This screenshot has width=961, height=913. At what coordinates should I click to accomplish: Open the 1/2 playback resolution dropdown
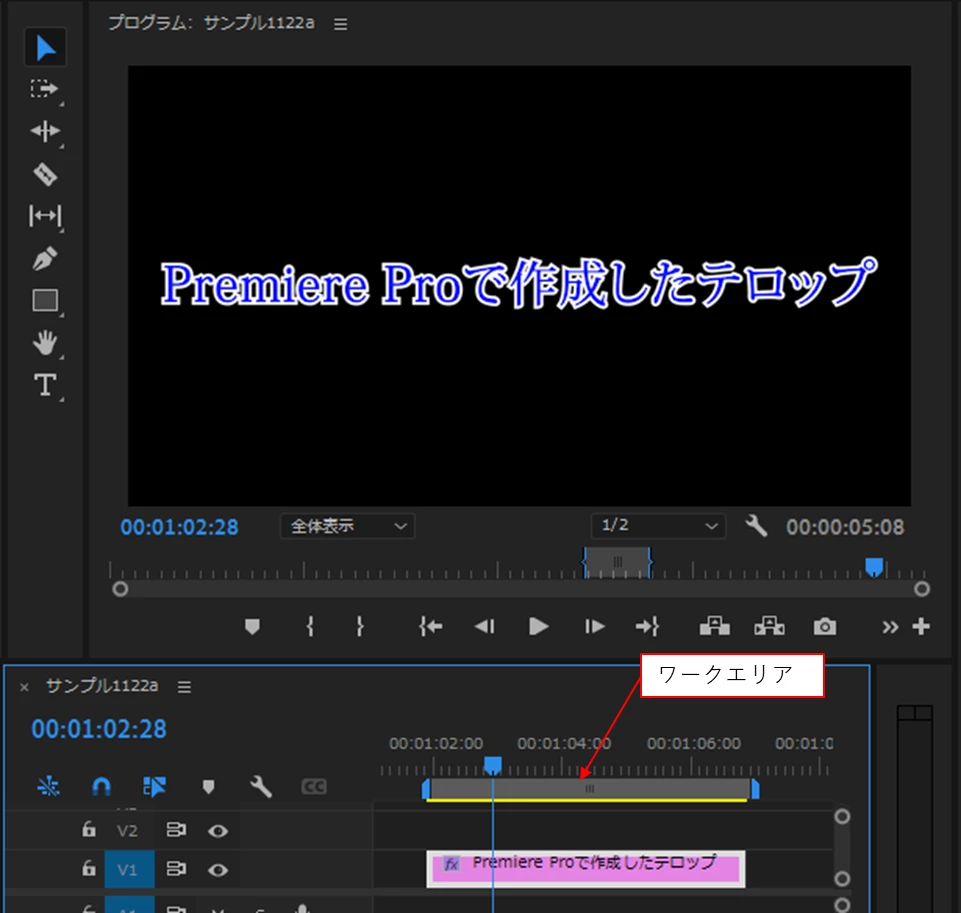(658, 526)
